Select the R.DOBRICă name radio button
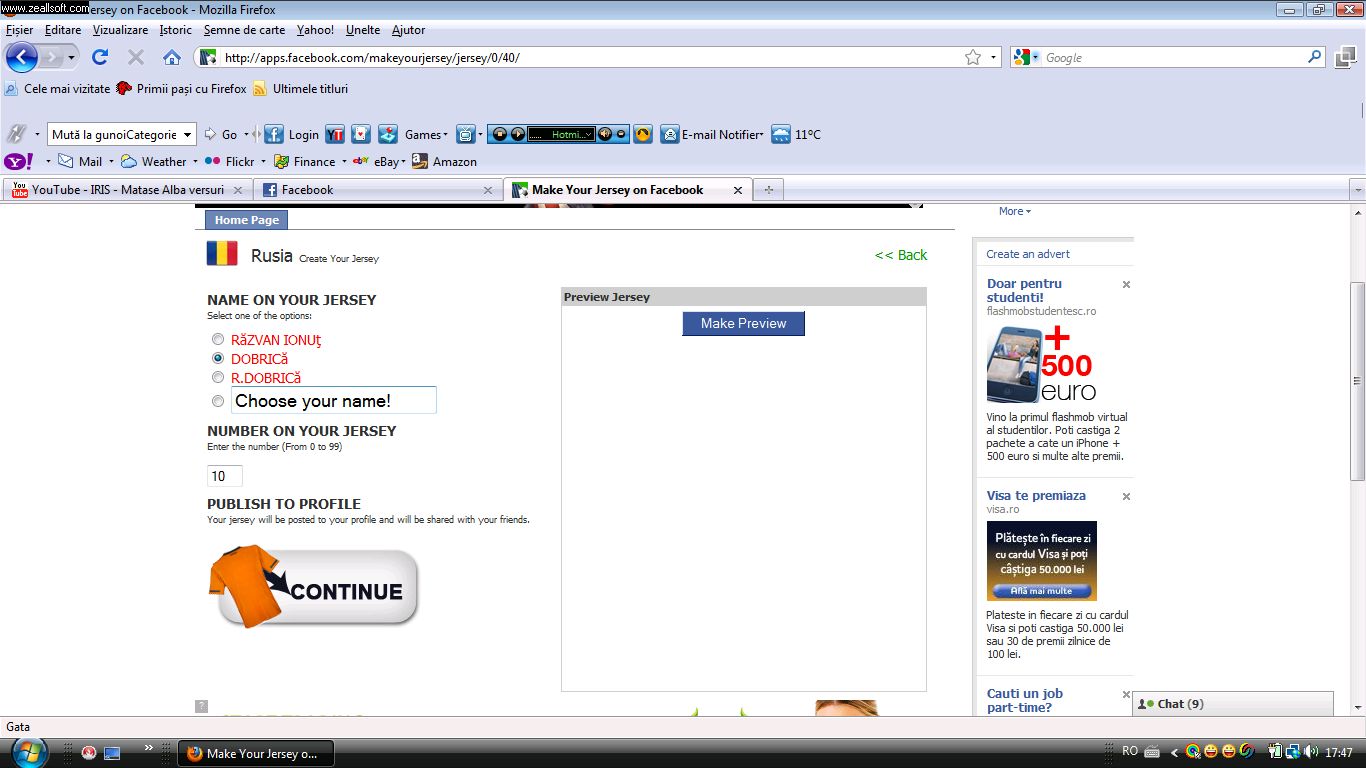The image size is (1366, 768). point(218,377)
